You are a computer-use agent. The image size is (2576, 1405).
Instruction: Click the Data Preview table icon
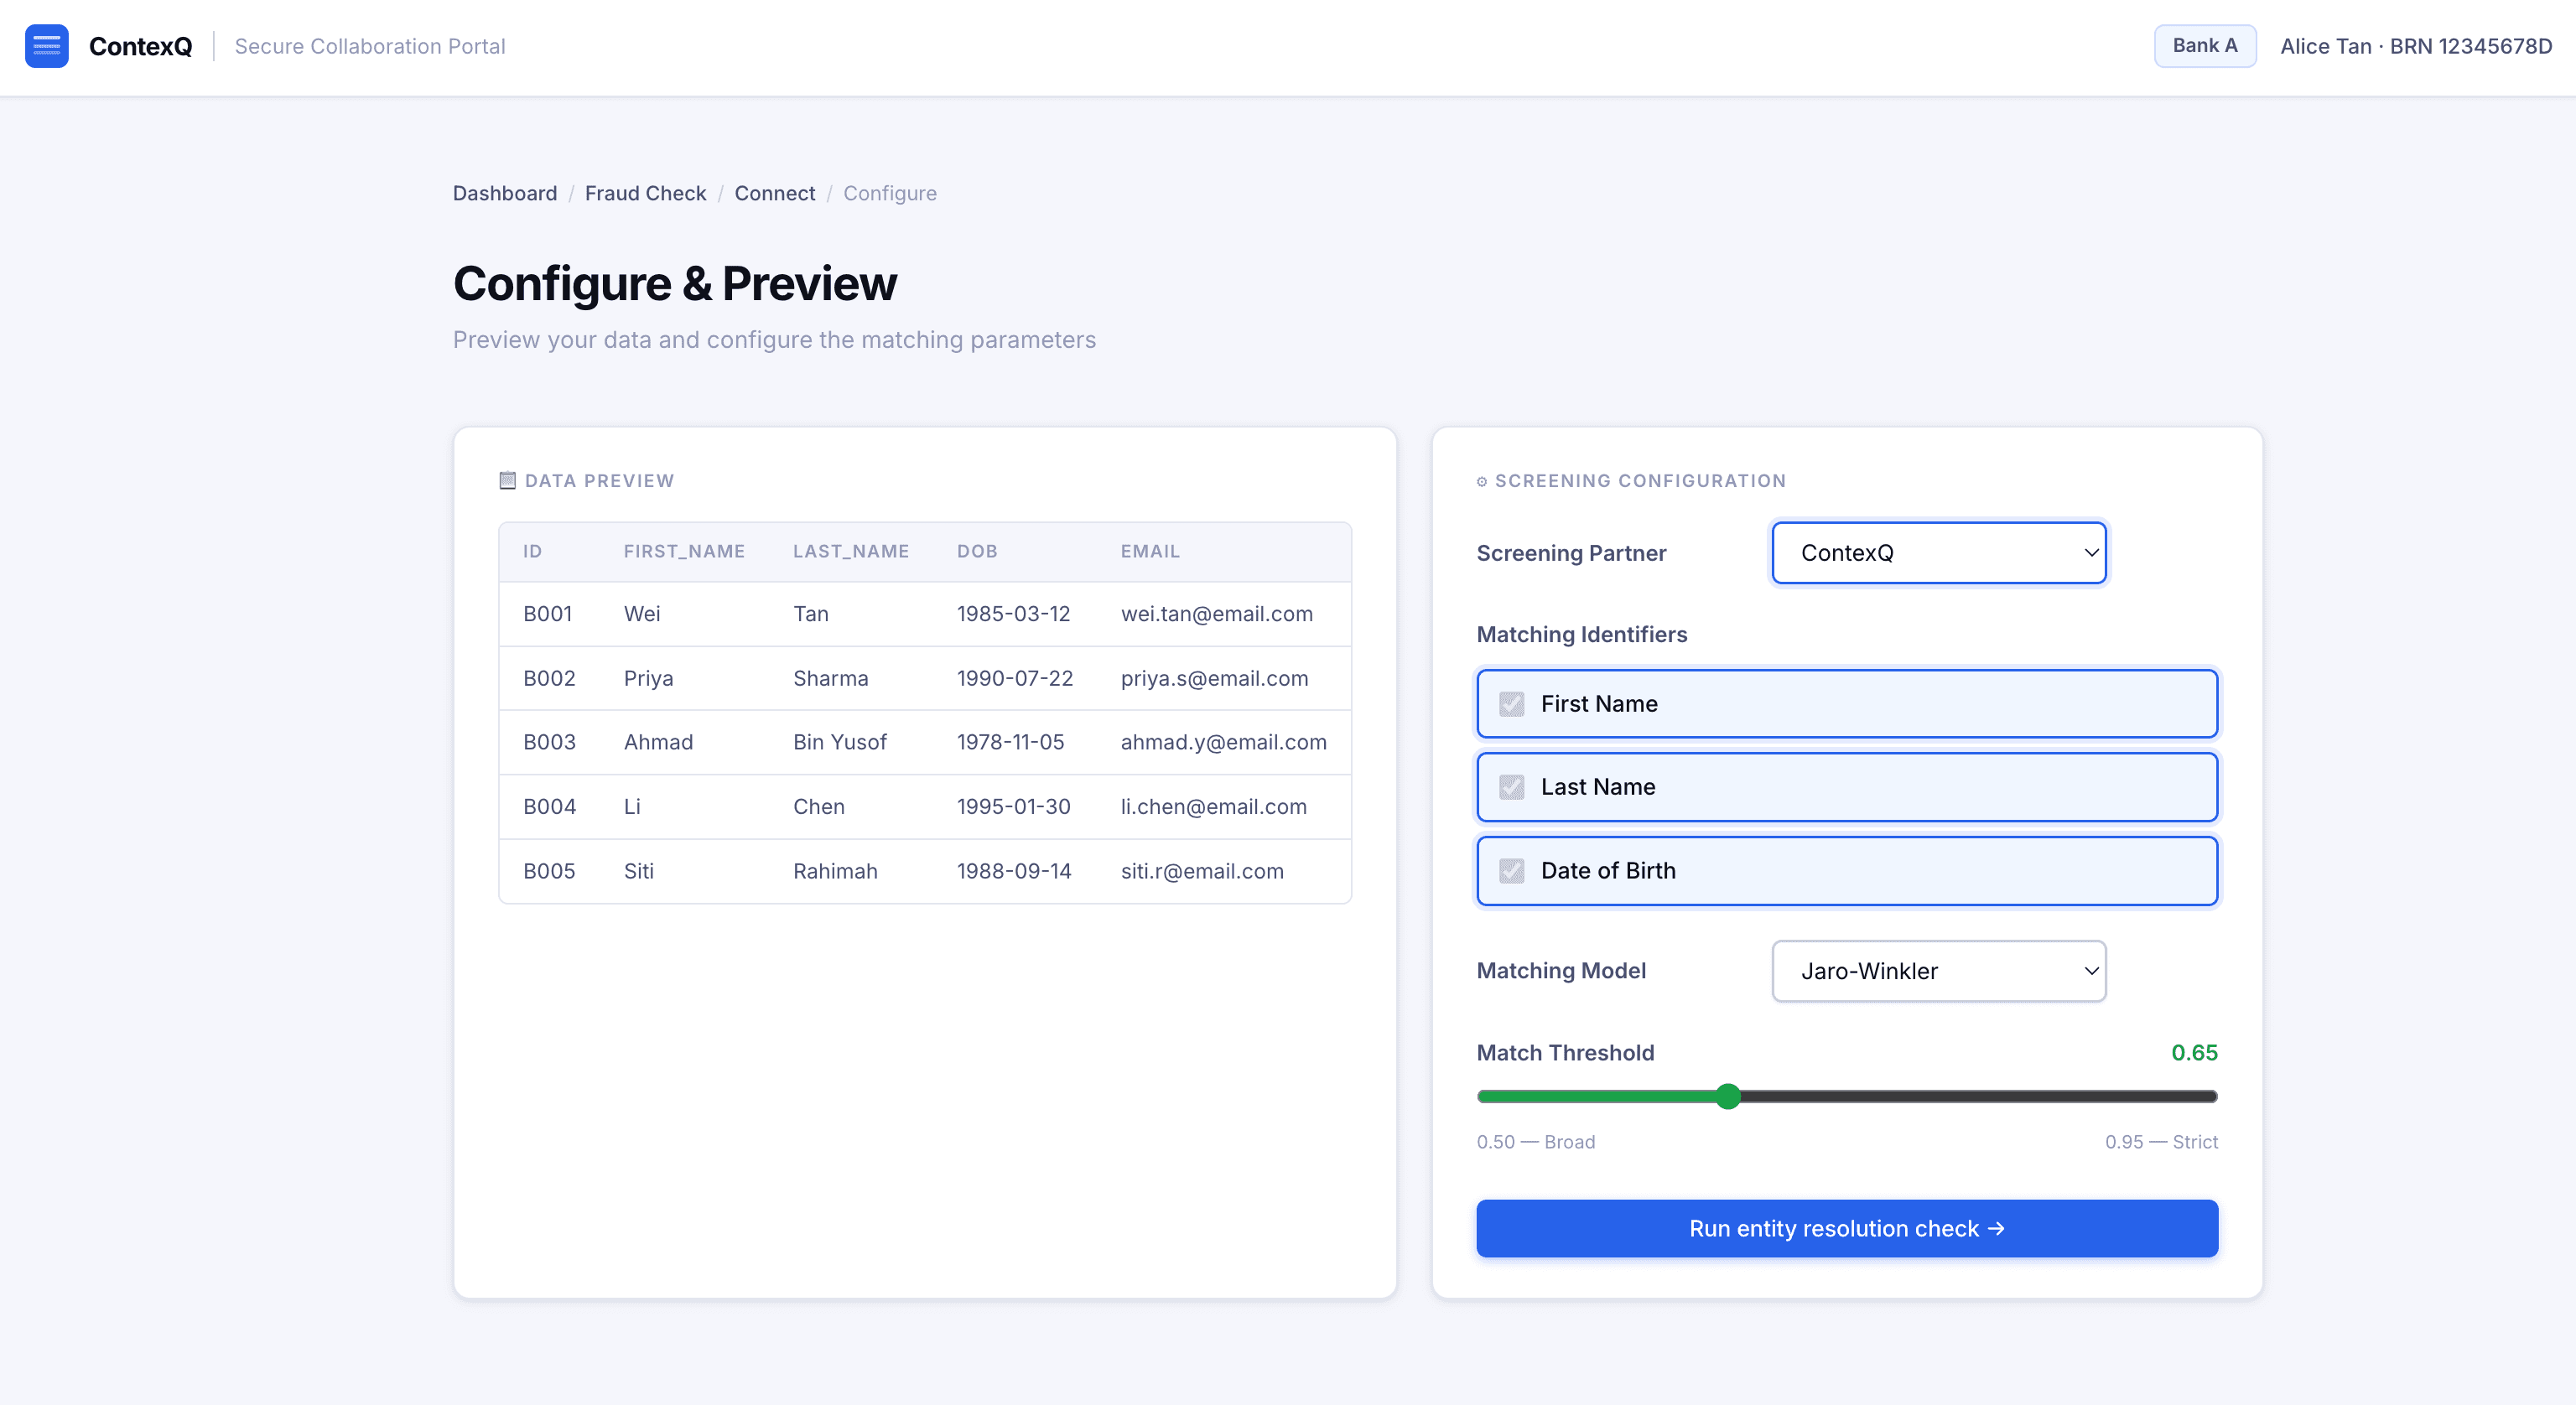point(507,481)
